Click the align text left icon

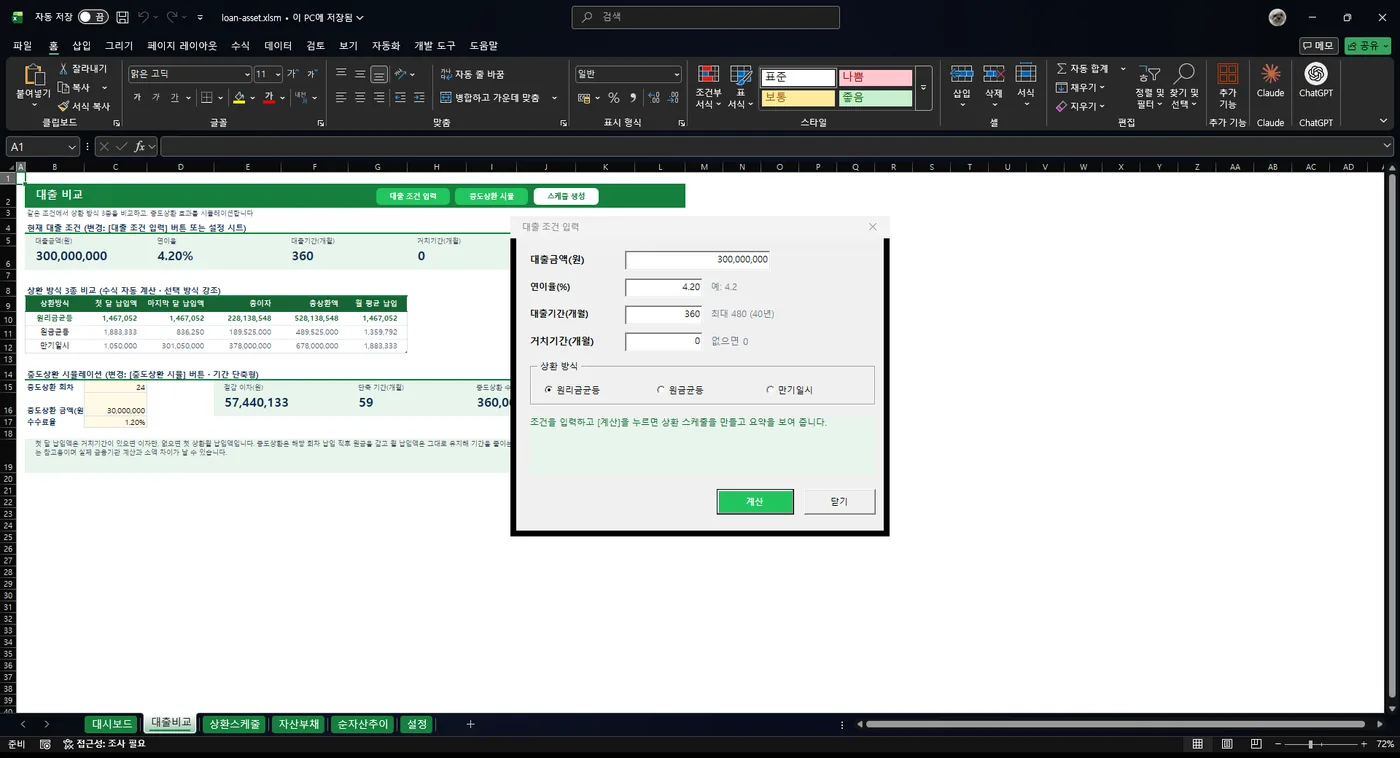(341, 97)
